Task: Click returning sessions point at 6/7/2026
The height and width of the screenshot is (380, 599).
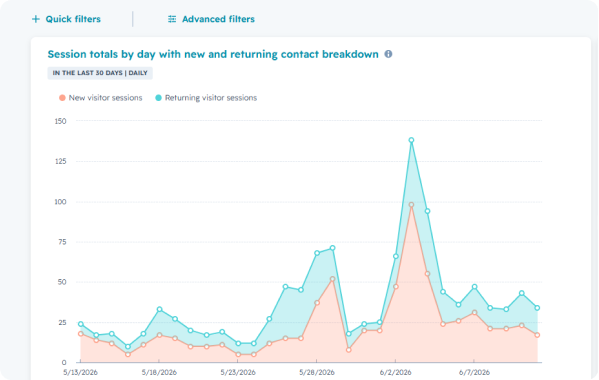Action: point(474,286)
